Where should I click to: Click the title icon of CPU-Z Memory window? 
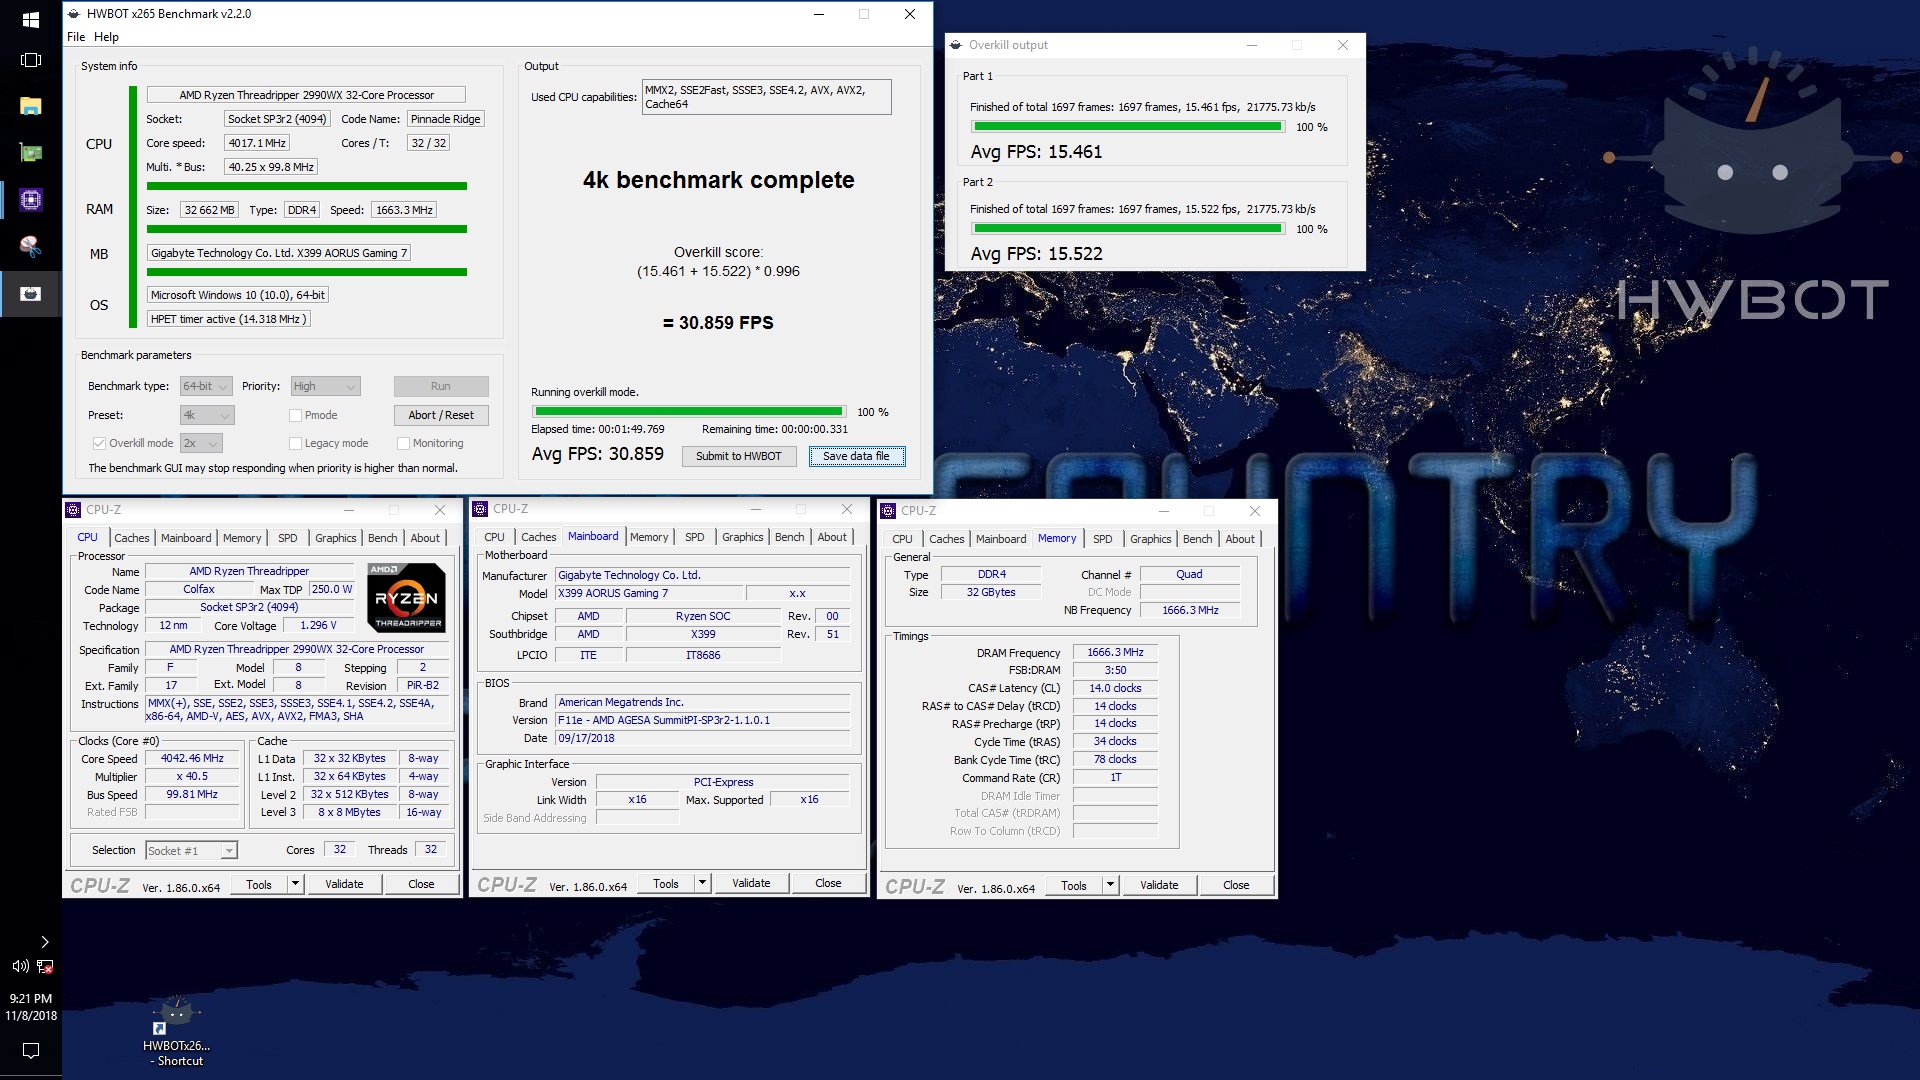pos(888,511)
